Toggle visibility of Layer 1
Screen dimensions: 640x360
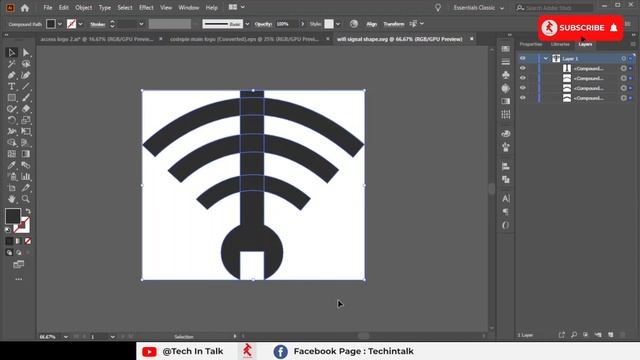click(522, 58)
